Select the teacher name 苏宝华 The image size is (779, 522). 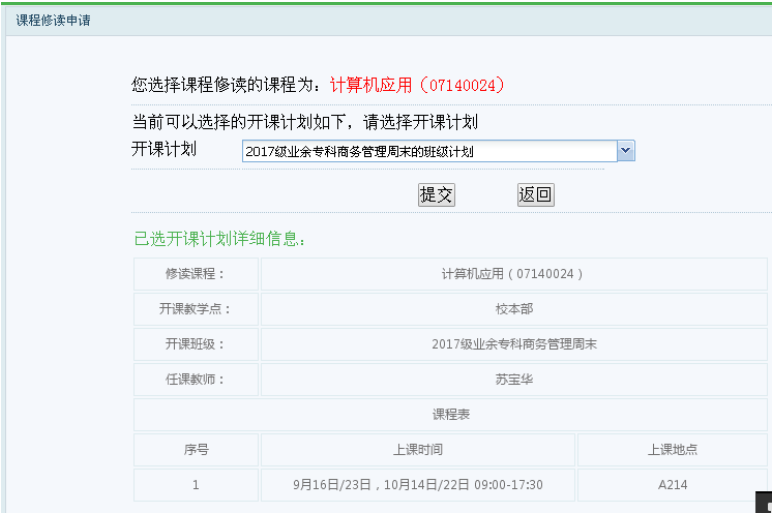point(513,379)
